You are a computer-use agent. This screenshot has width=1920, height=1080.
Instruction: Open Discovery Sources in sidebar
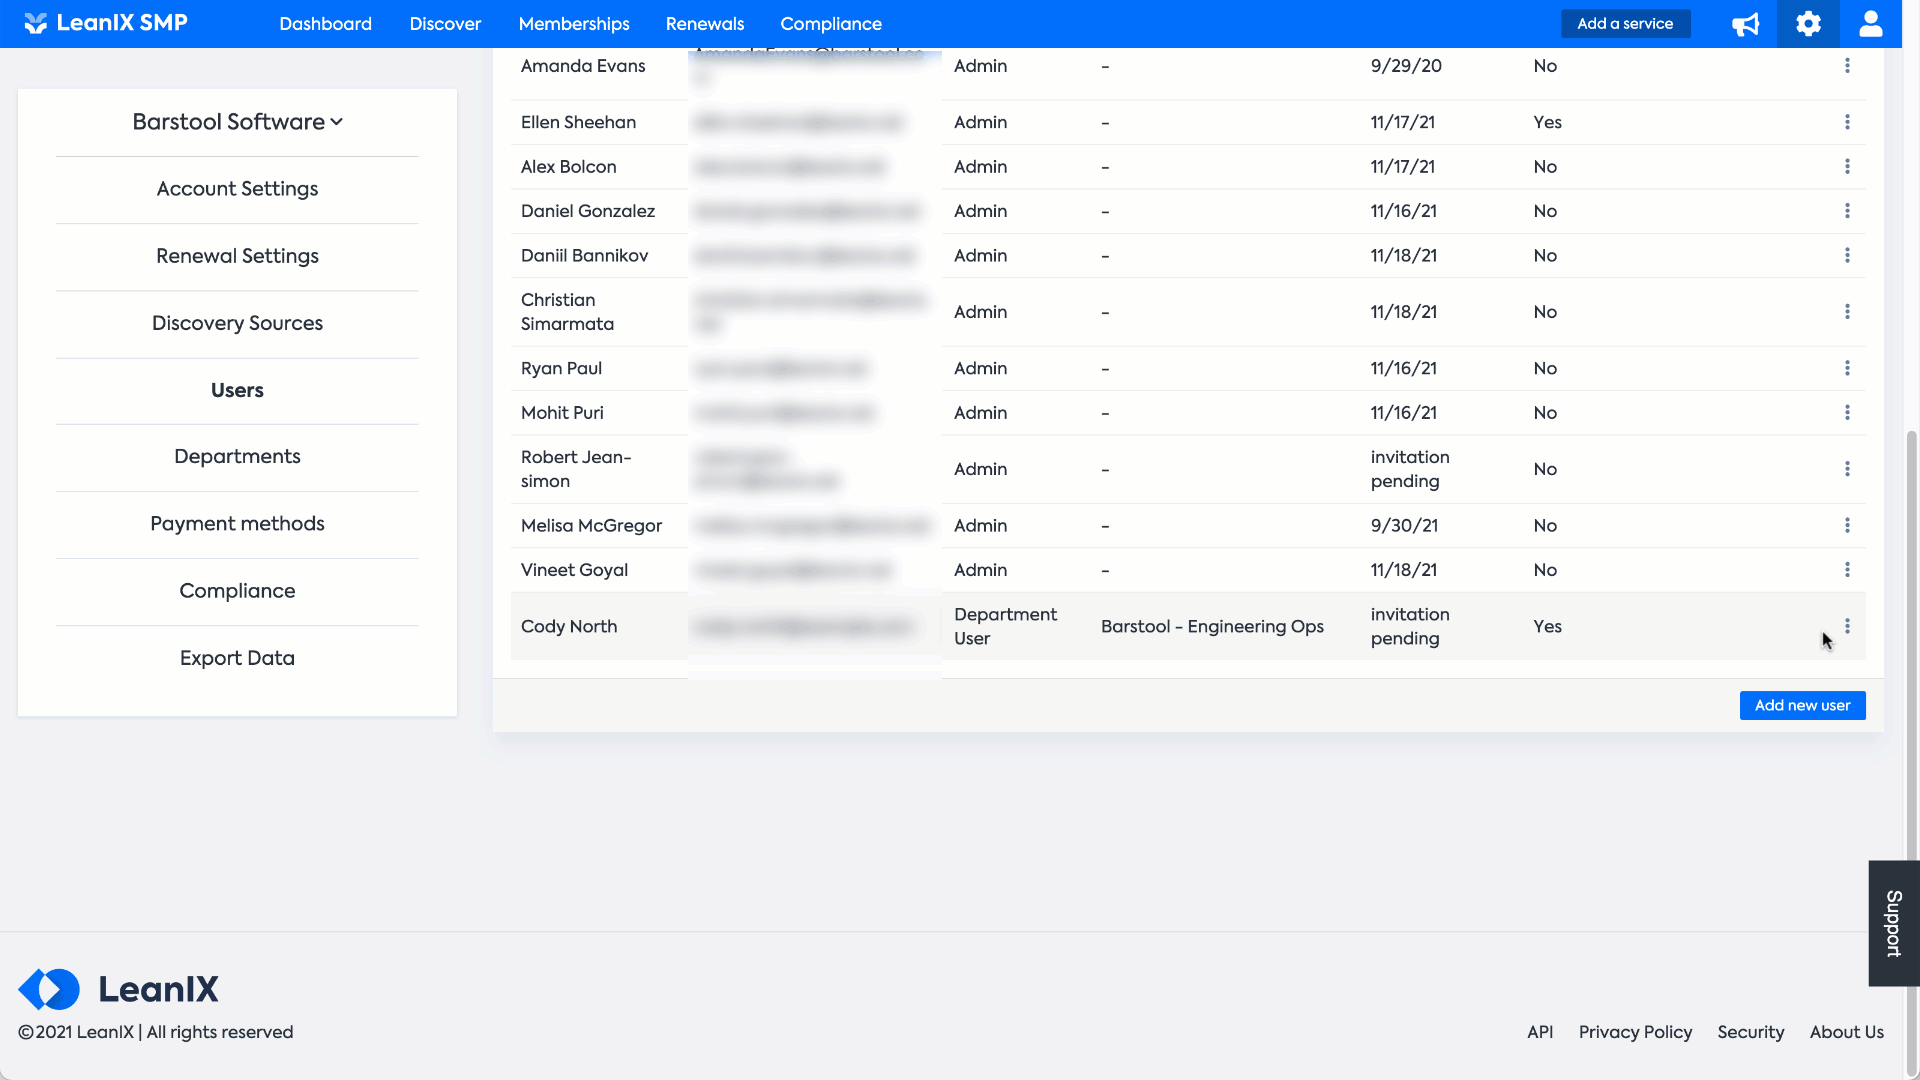tap(237, 323)
